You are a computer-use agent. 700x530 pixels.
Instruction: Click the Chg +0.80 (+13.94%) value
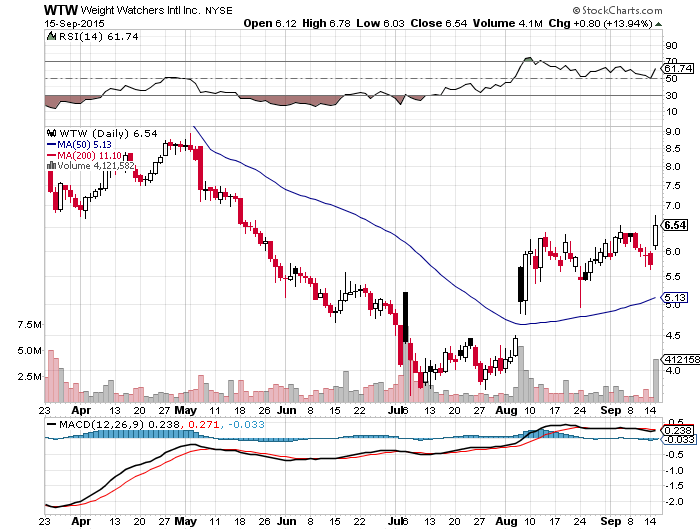click(600, 23)
